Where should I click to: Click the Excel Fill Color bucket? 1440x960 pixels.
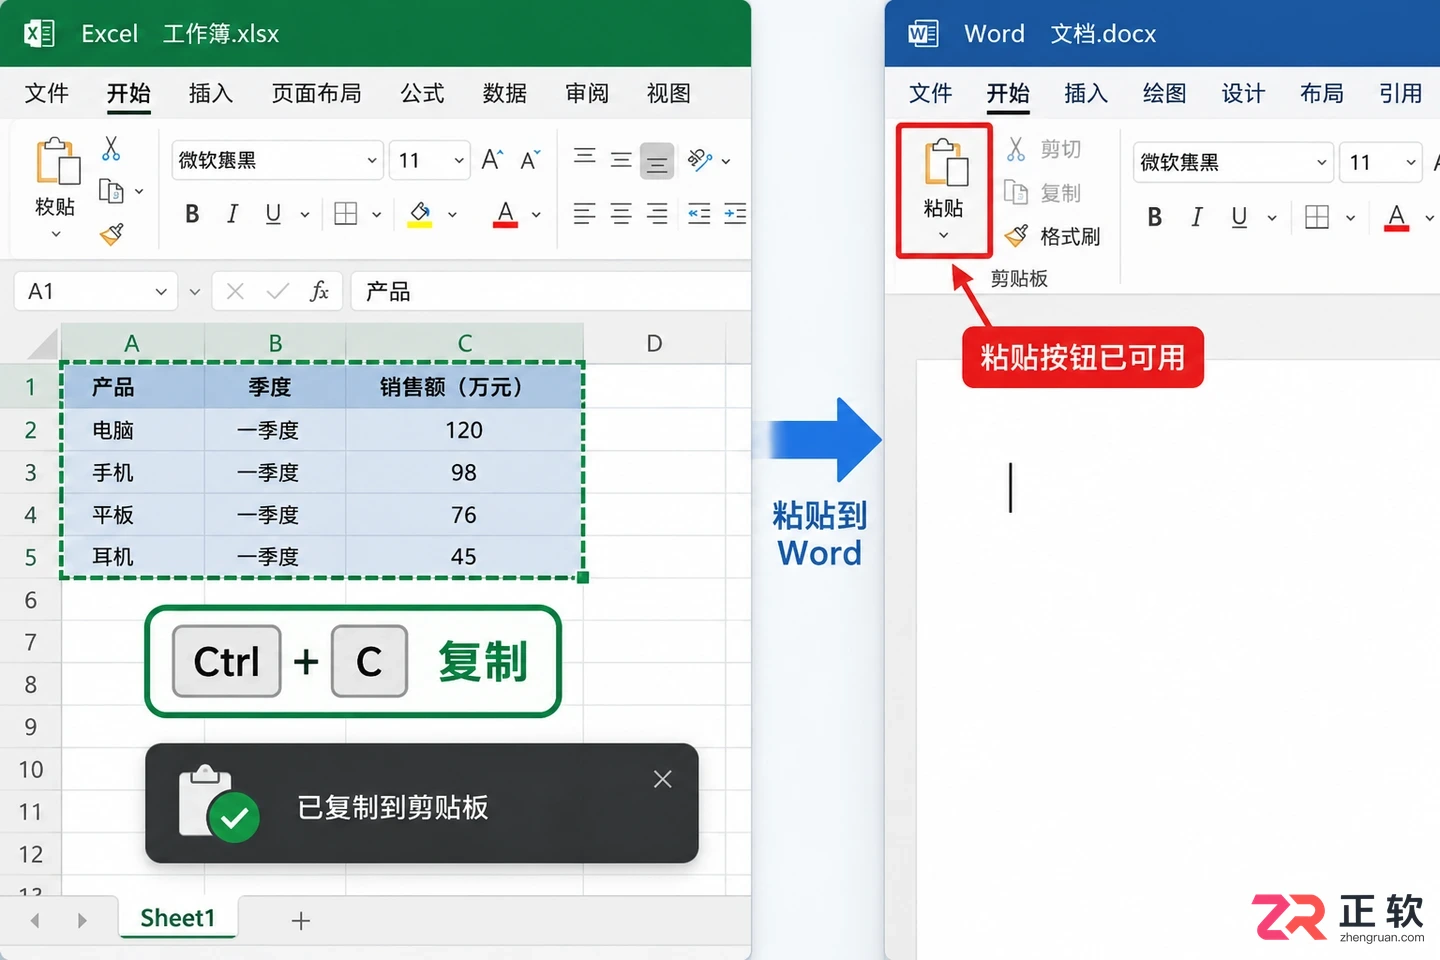click(x=420, y=214)
